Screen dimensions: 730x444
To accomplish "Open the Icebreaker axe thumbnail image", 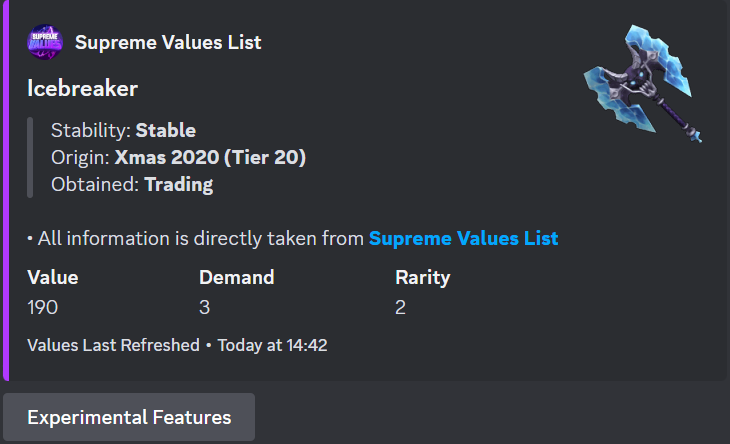I will click(643, 84).
